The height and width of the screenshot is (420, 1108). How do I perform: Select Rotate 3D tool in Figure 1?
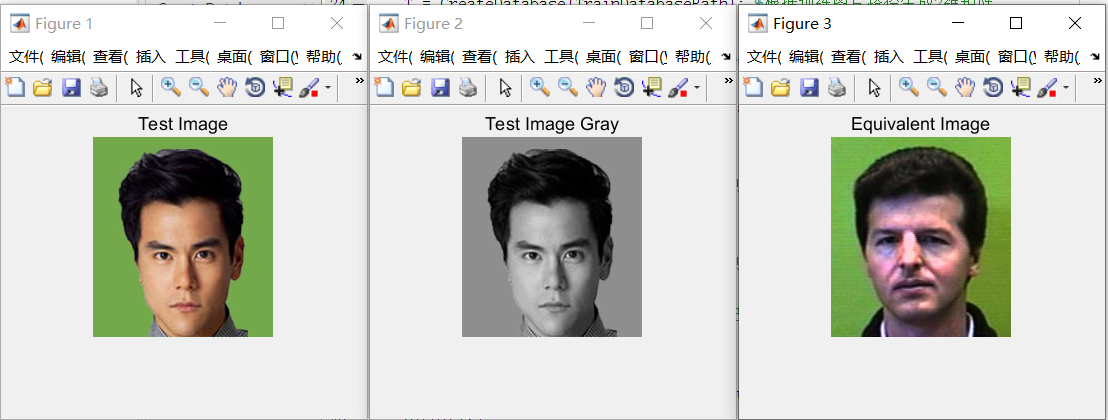[254, 88]
